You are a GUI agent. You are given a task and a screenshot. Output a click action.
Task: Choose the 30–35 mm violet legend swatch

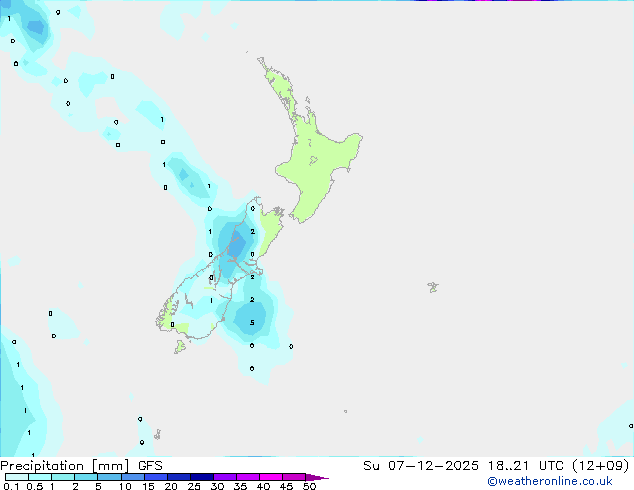coord(225,477)
